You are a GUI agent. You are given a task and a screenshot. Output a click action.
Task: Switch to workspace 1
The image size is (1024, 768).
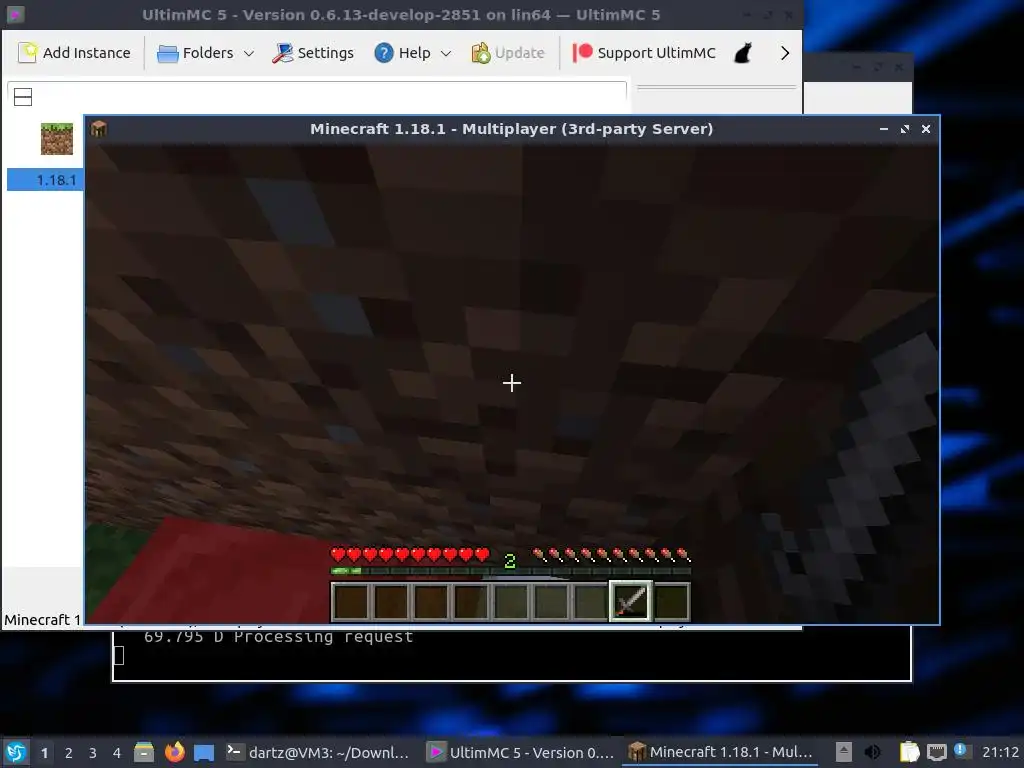point(44,753)
